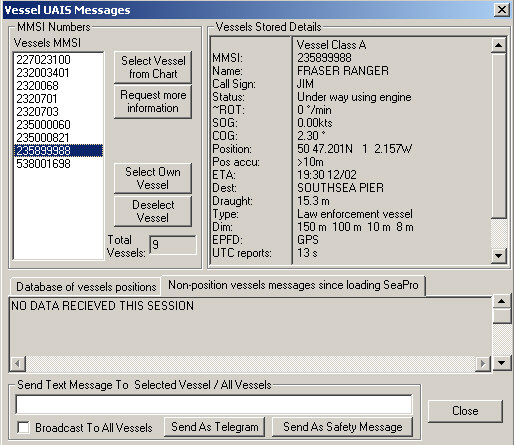Click down arrow of vessel details scrollbar
The width and height of the screenshot is (514, 445).
(x=499, y=256)
